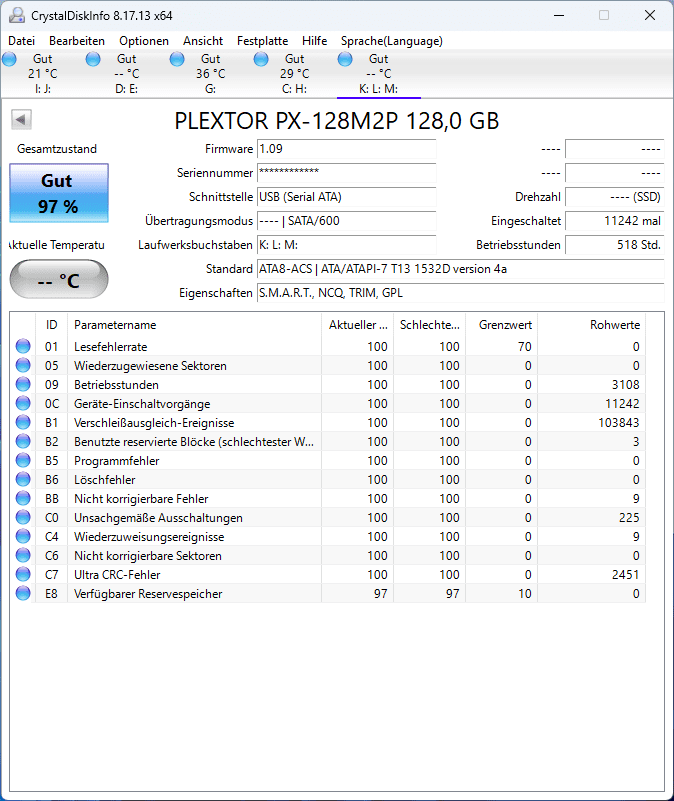Image resolution: width=674 pixels, height=801 pixels.
Task: Select disk D: E: status orb
Action: click(x=93, y=59)
